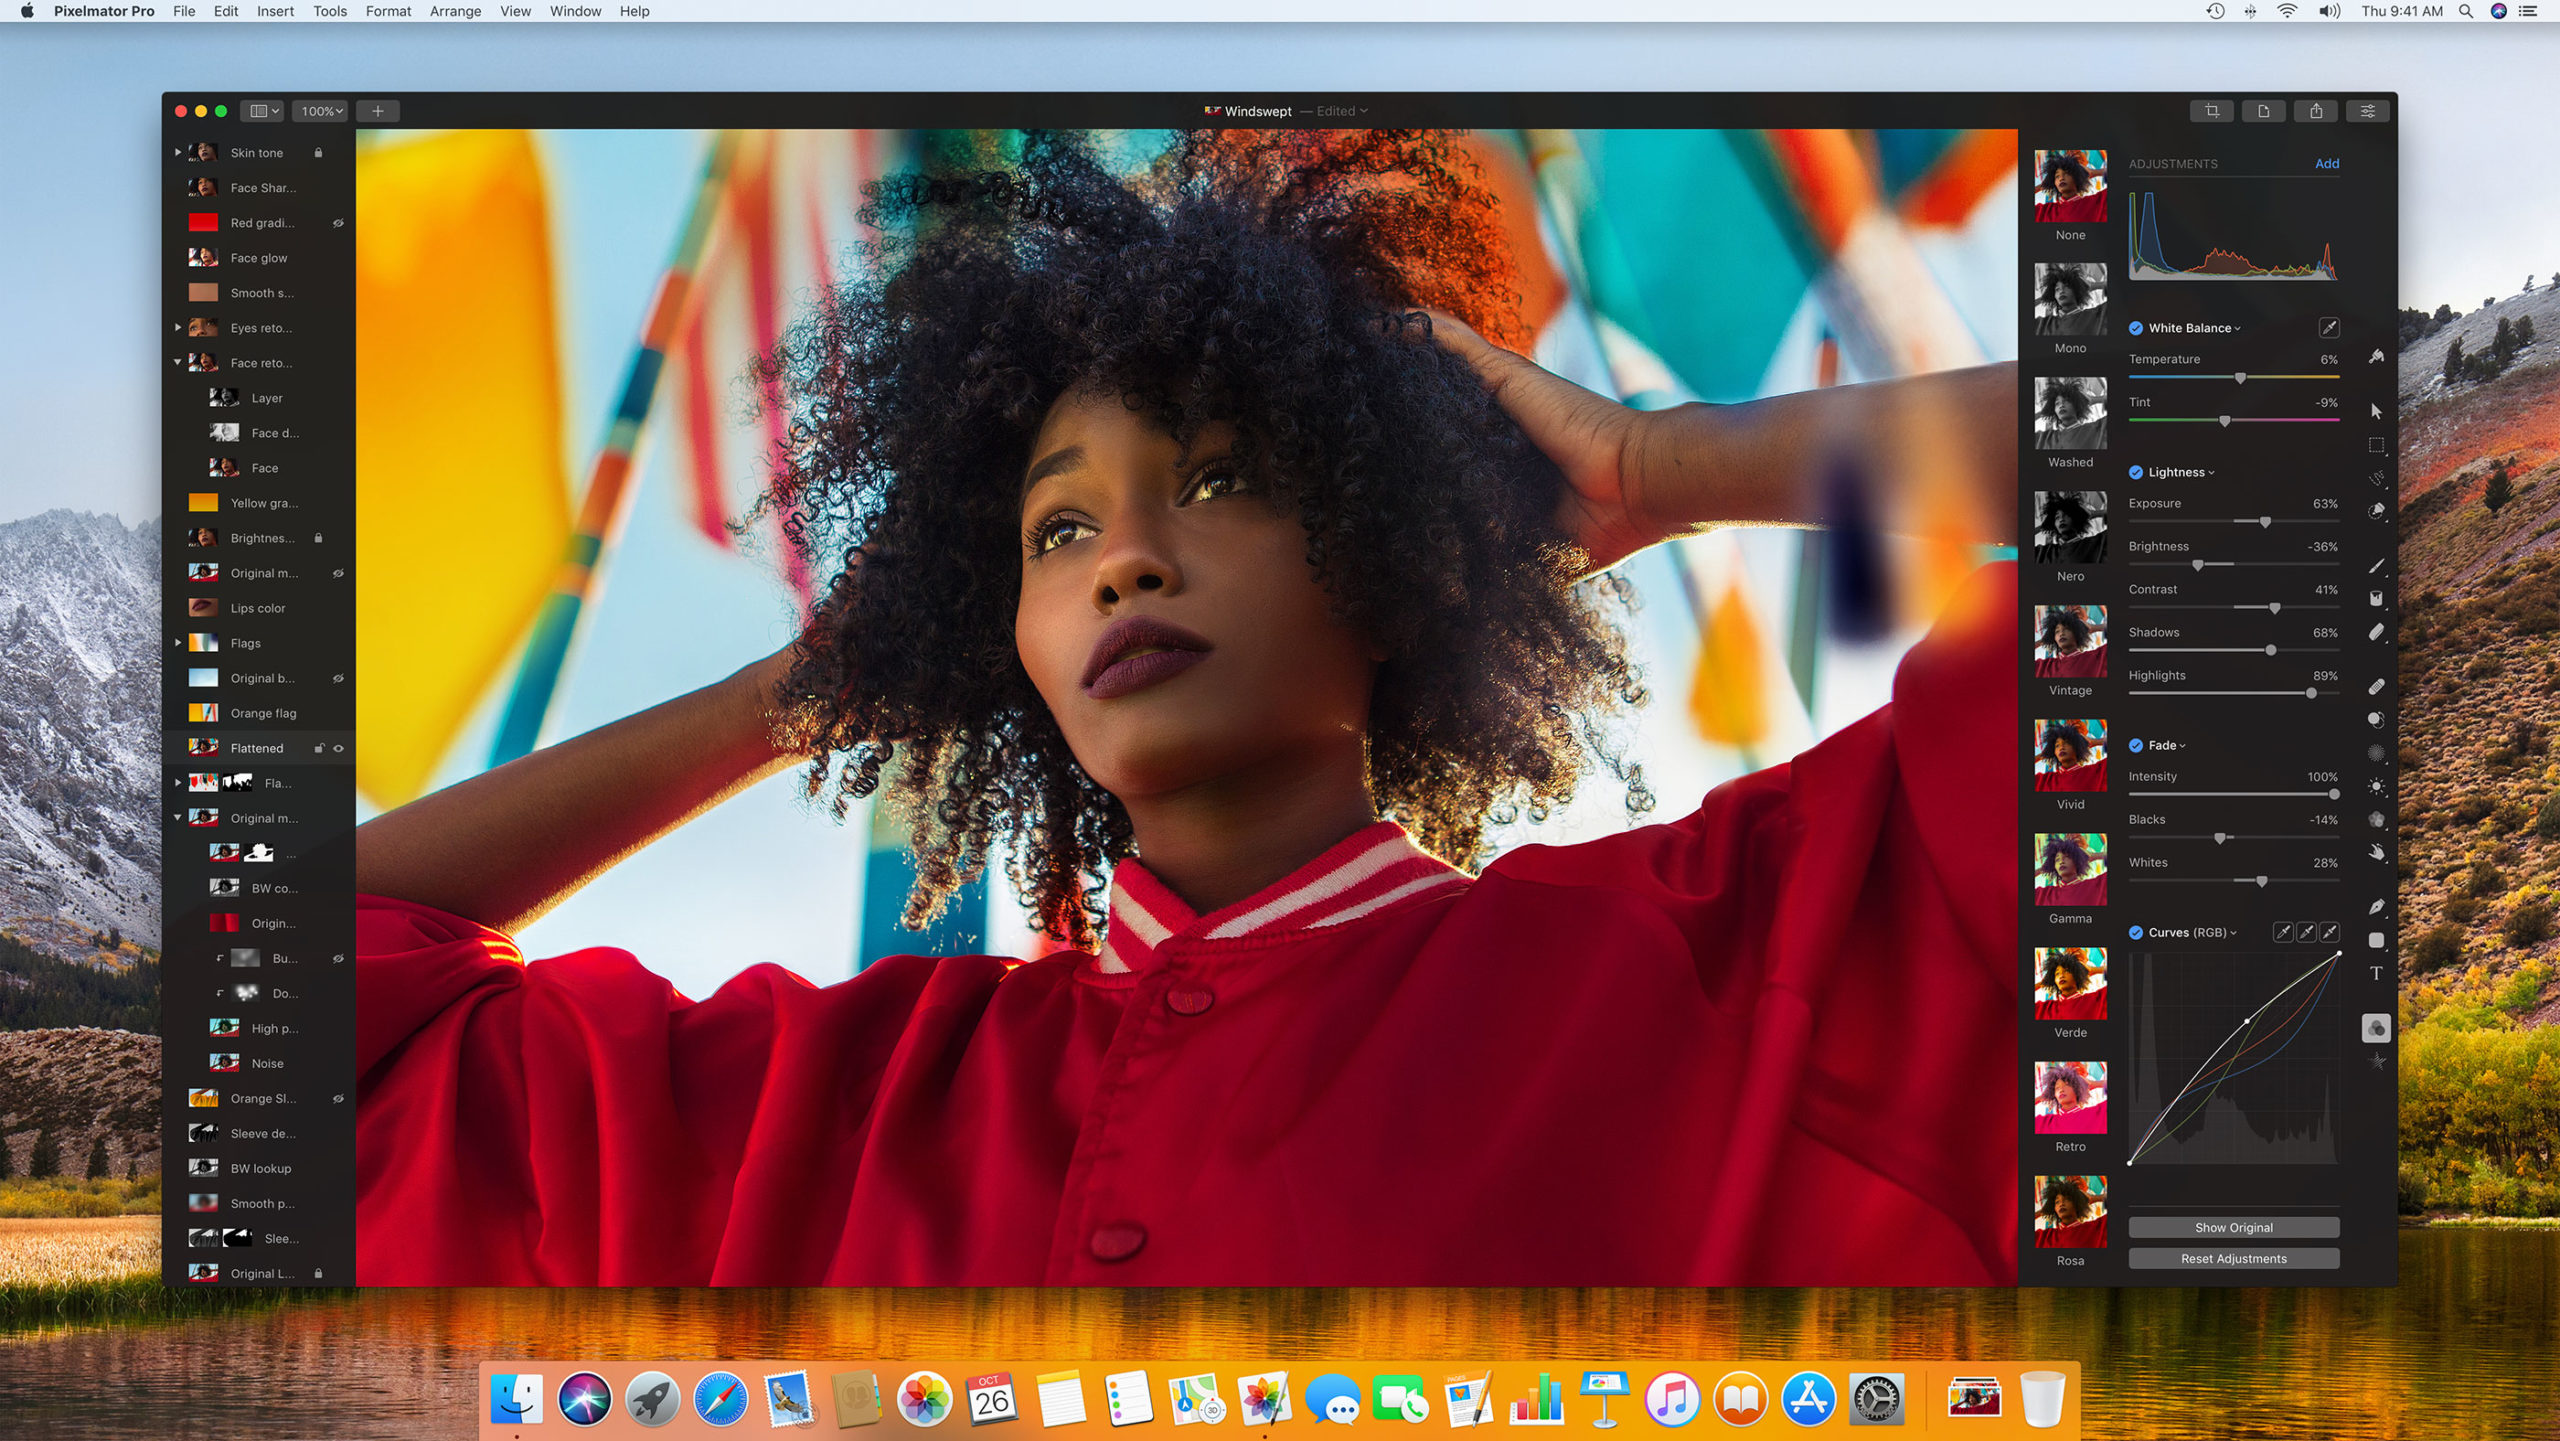
Task: Click the Show Original button
Action: tap(2233, 1227)
